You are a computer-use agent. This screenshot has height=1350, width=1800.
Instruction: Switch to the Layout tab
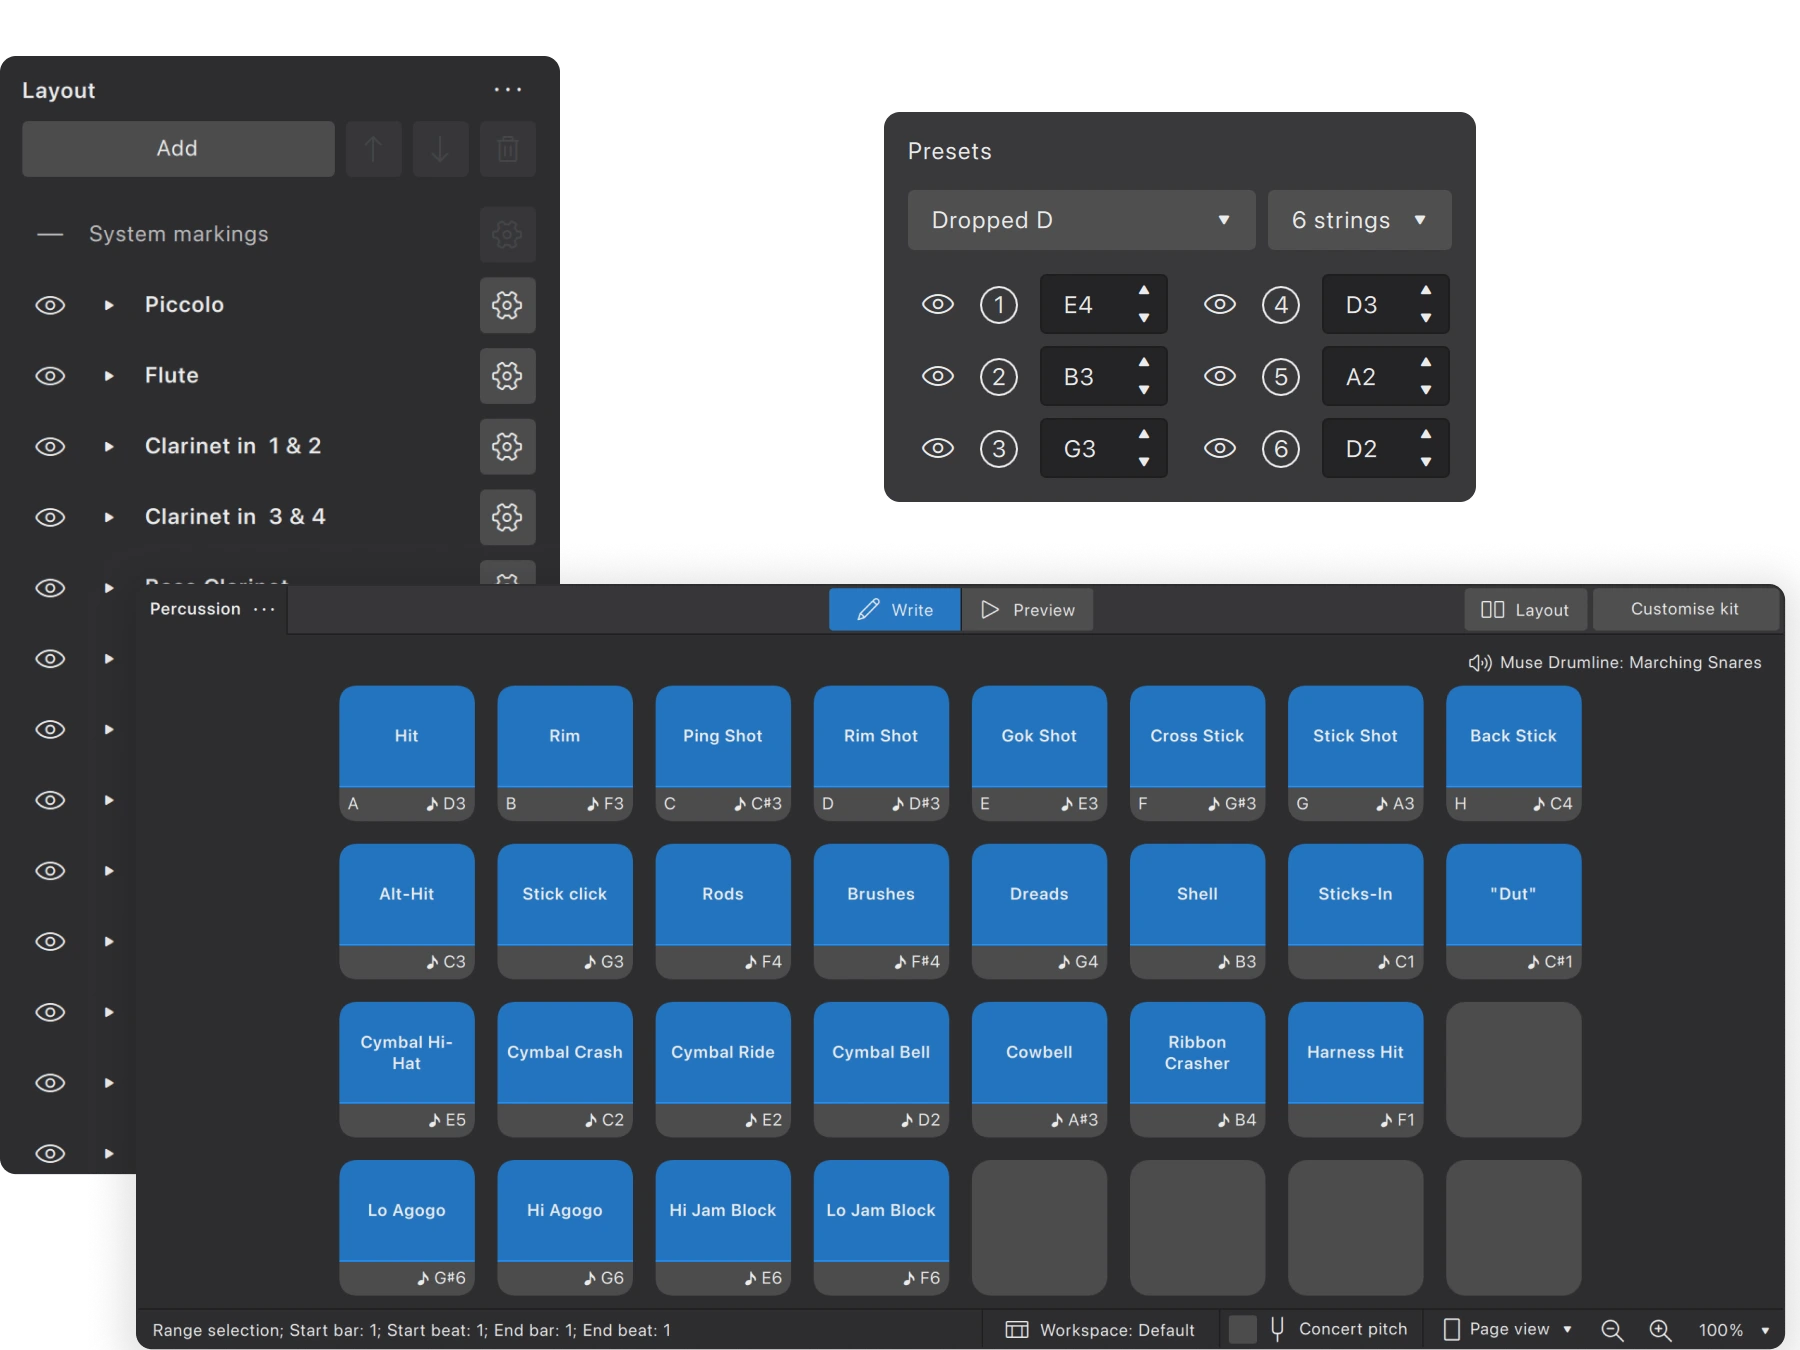coord(1524,609)
